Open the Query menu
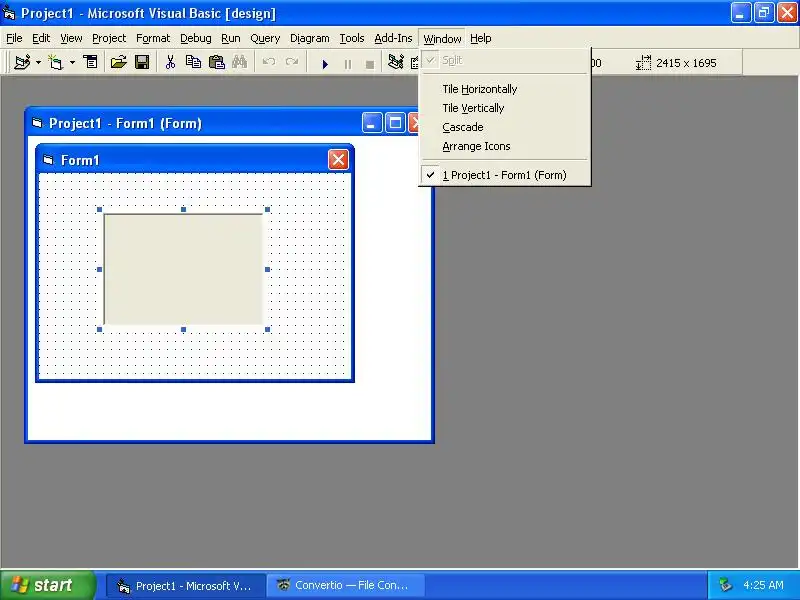800x600 pixels. pyautogui.click(x=265, y=38)
